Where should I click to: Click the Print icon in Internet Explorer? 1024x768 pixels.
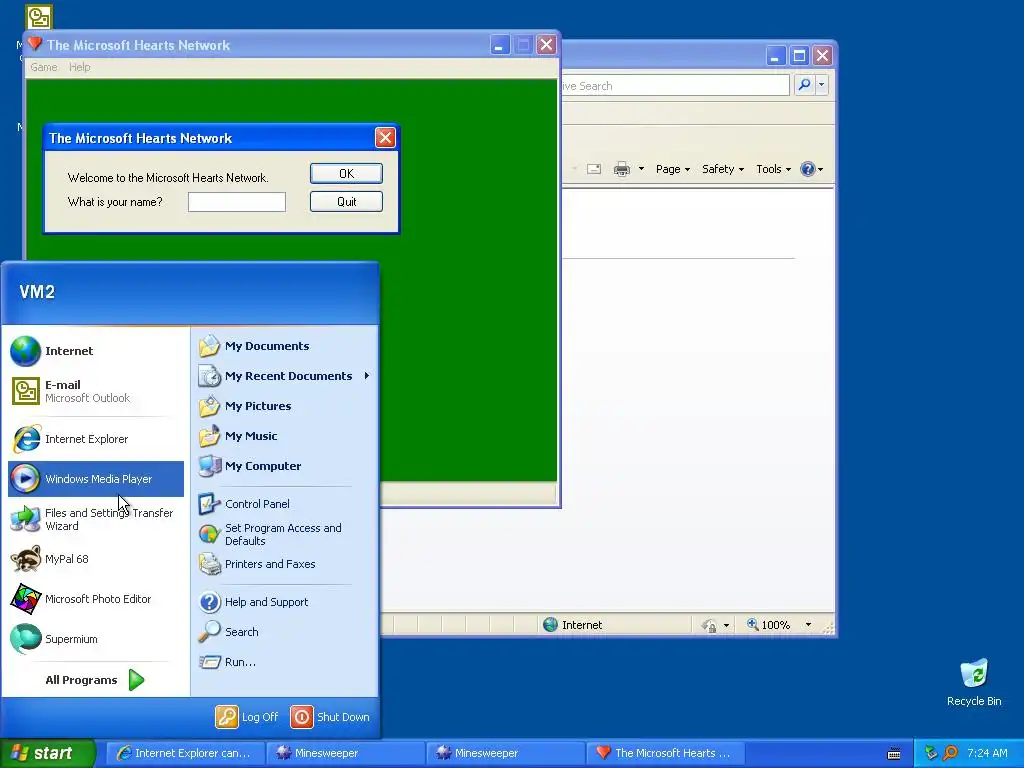point(622,169)
